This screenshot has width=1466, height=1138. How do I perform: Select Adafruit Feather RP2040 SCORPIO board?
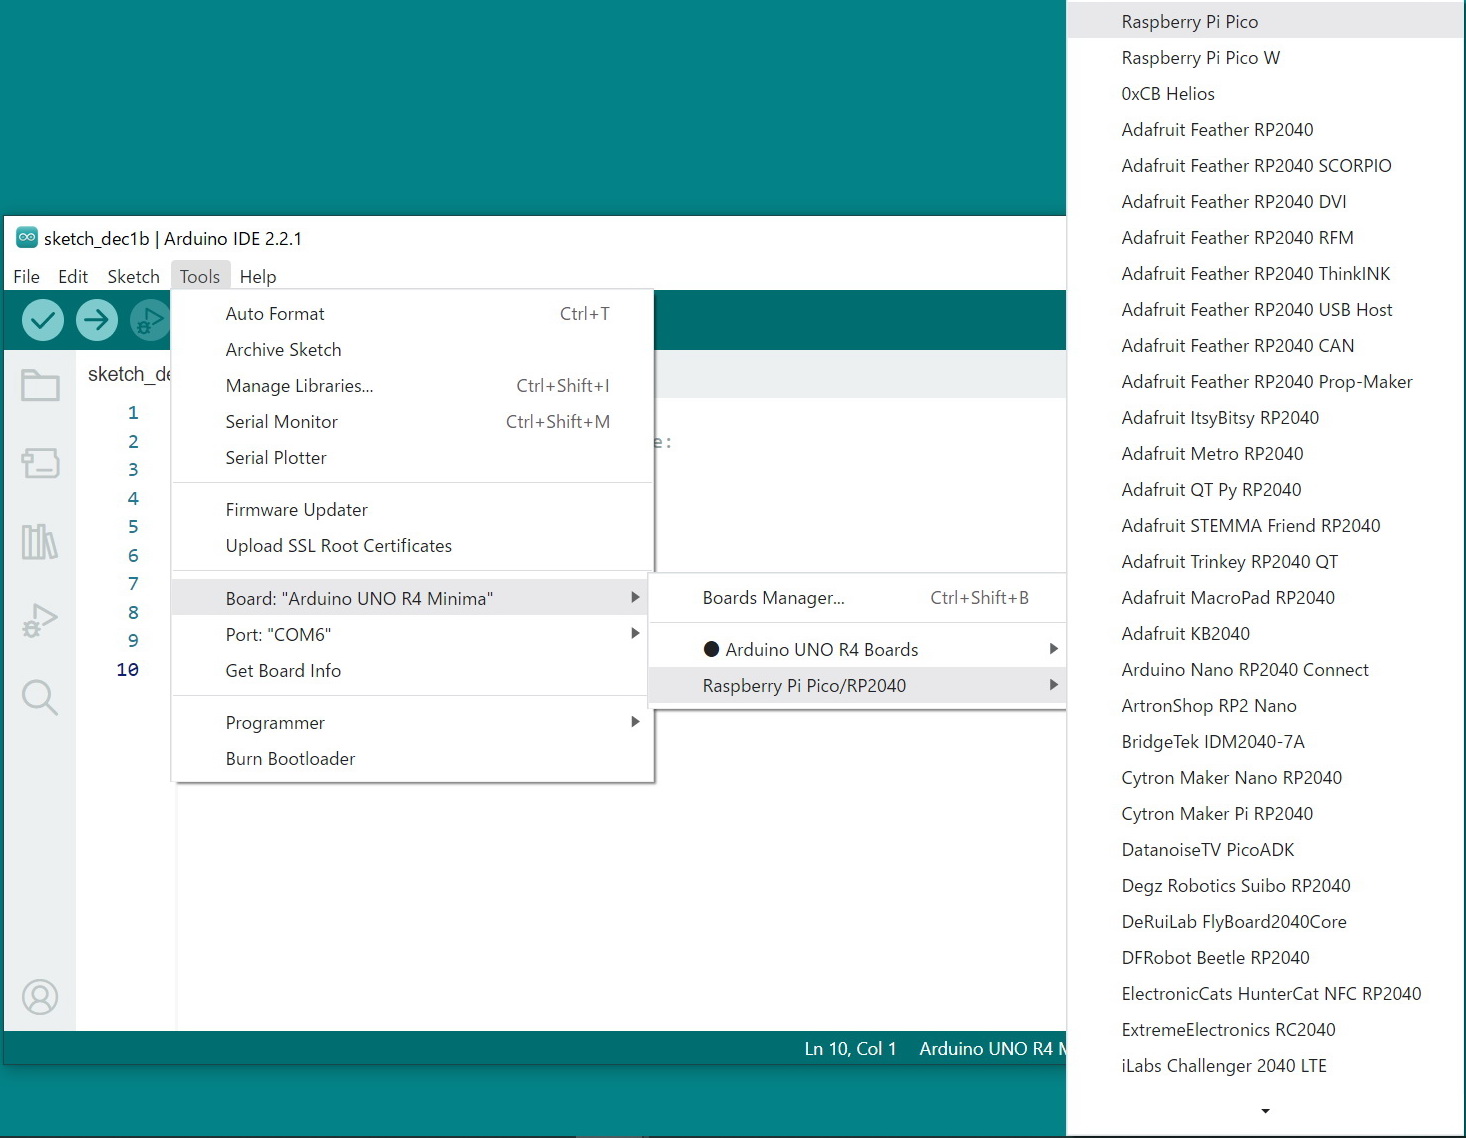coord(1265,166)
